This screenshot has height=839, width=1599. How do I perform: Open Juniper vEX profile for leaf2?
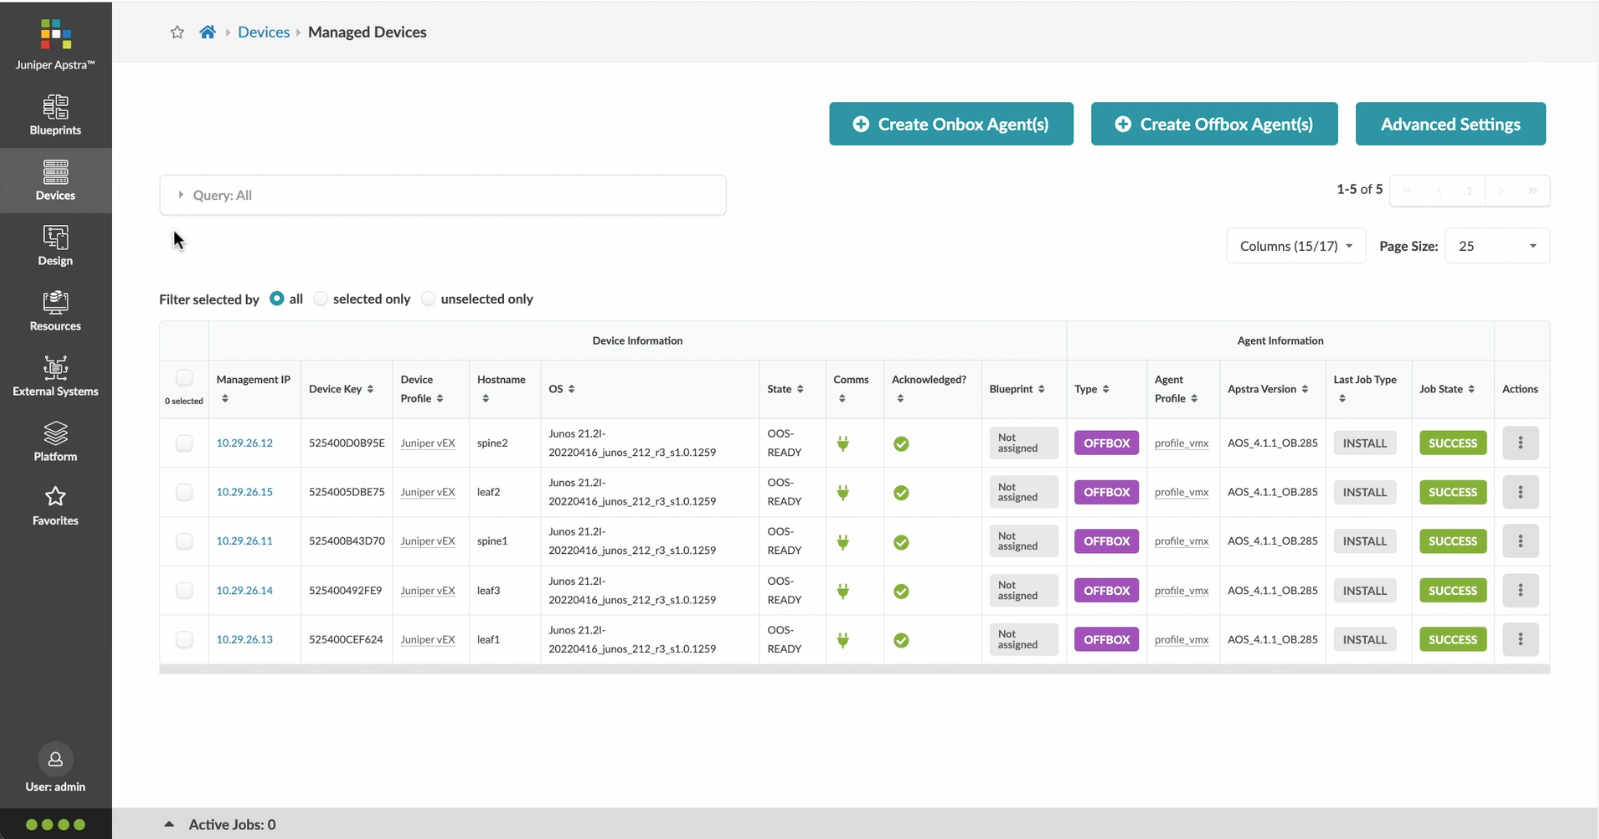click(428, 492)
